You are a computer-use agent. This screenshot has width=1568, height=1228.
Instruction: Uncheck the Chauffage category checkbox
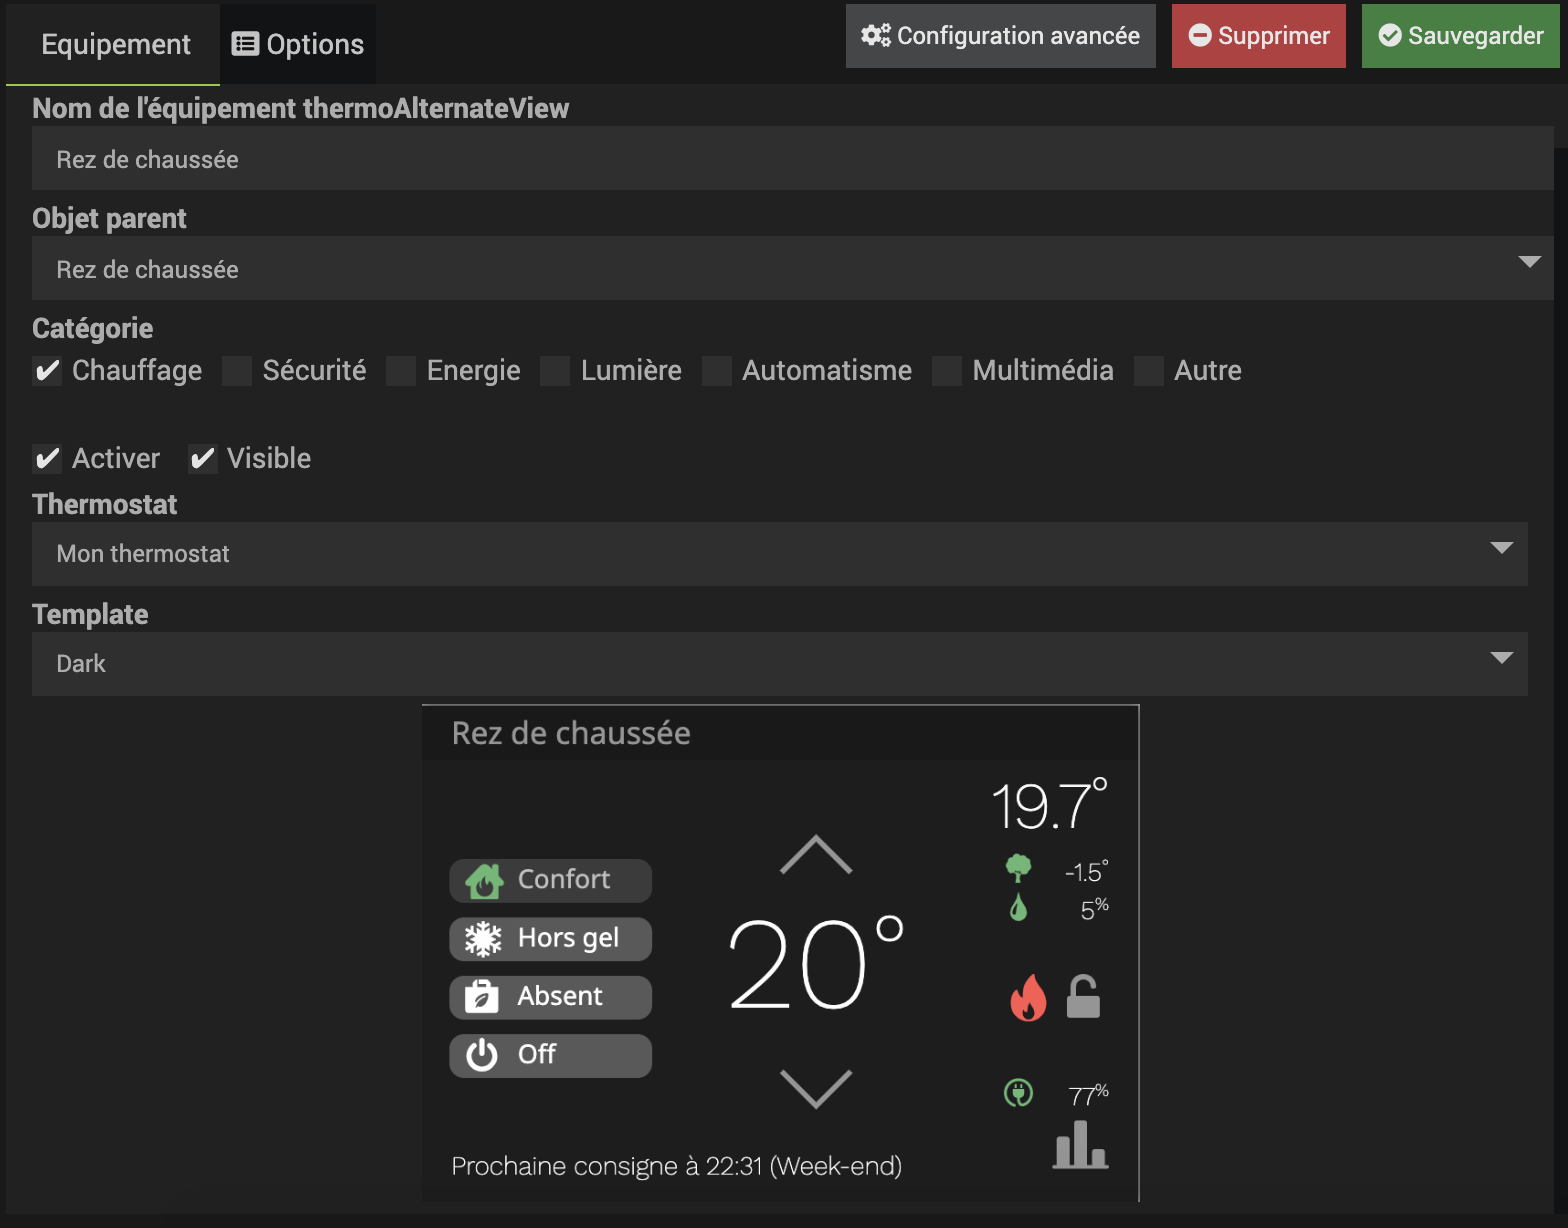tap(47, 371)
